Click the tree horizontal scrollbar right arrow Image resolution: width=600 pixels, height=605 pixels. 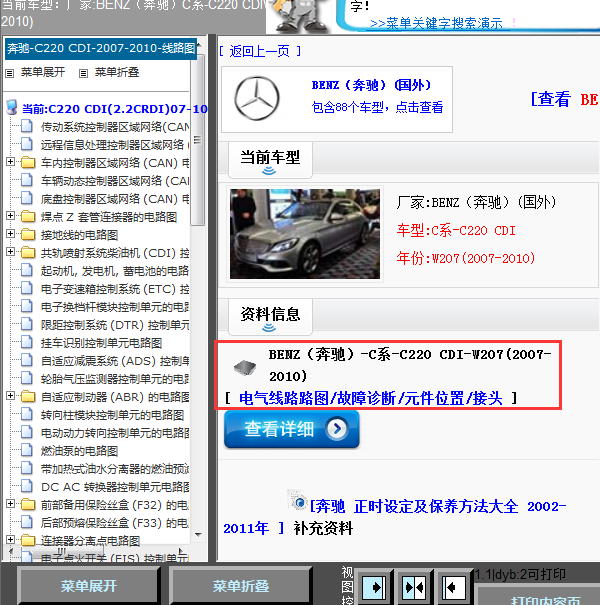[181, 551]
